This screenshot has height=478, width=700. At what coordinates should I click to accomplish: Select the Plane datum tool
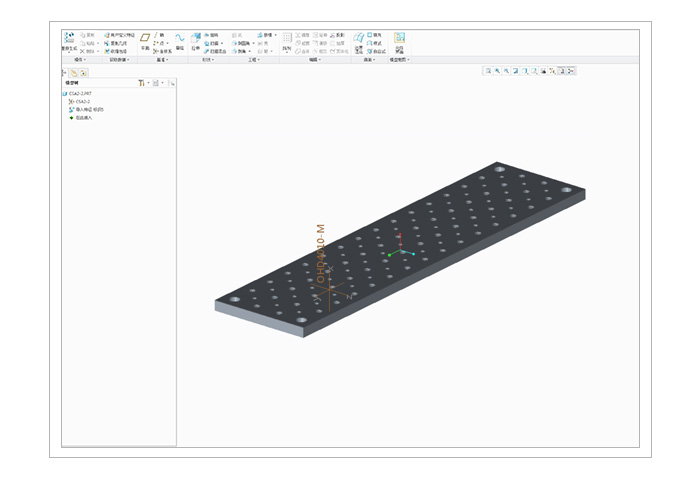click(145, 39)
